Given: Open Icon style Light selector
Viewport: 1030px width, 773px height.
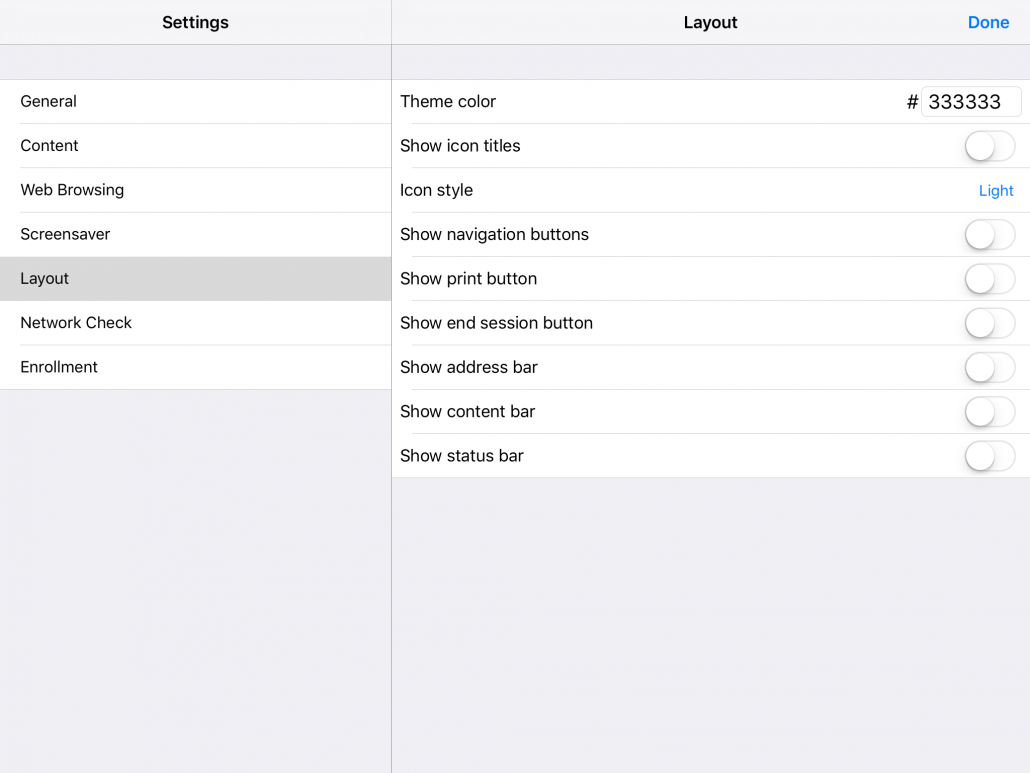Looking at the screenshot, I should tap(996, 190).
